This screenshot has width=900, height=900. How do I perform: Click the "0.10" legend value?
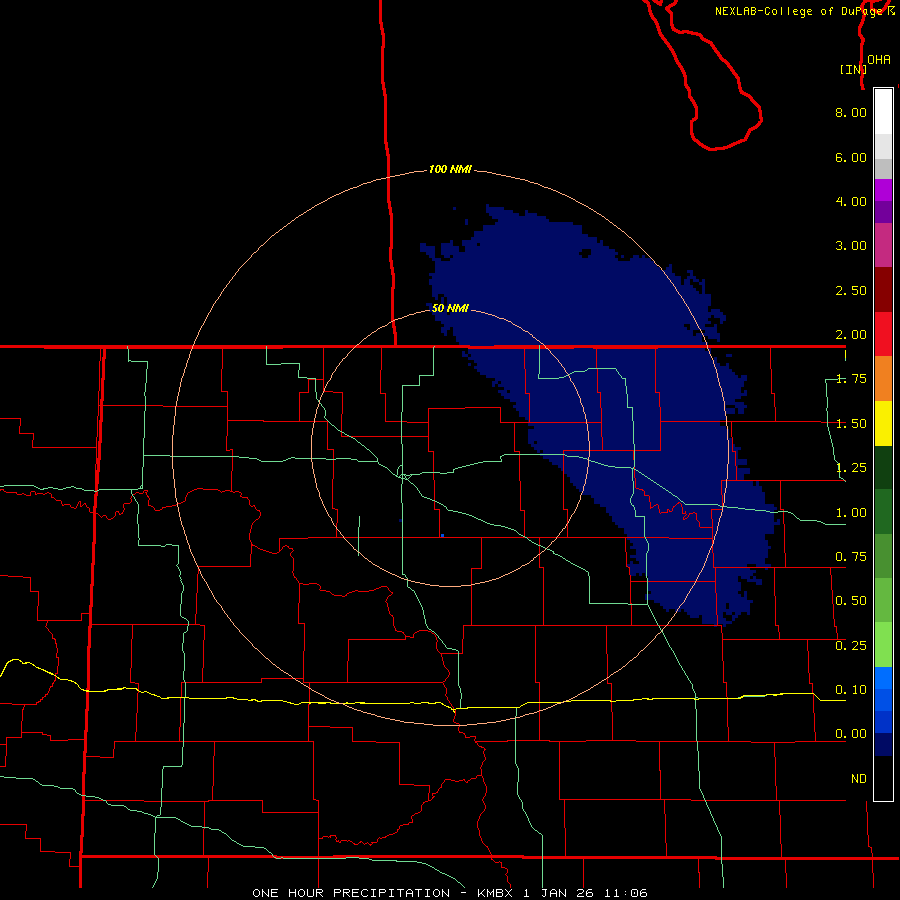coord(851,690)
